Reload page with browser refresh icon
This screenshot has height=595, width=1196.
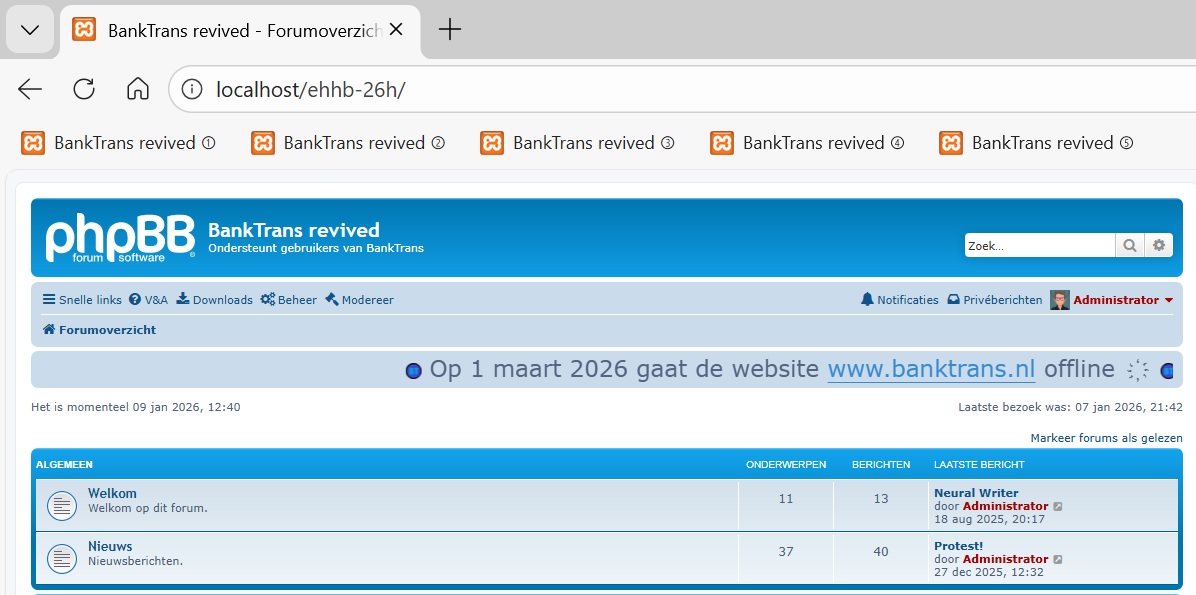(84, 89)
